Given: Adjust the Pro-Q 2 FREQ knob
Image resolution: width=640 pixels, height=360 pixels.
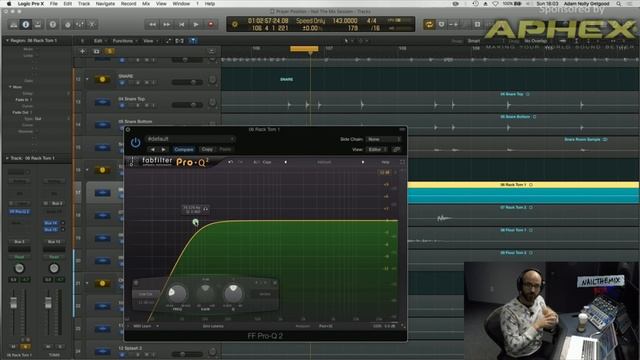Looking at the screenshot, I should 177,293.
